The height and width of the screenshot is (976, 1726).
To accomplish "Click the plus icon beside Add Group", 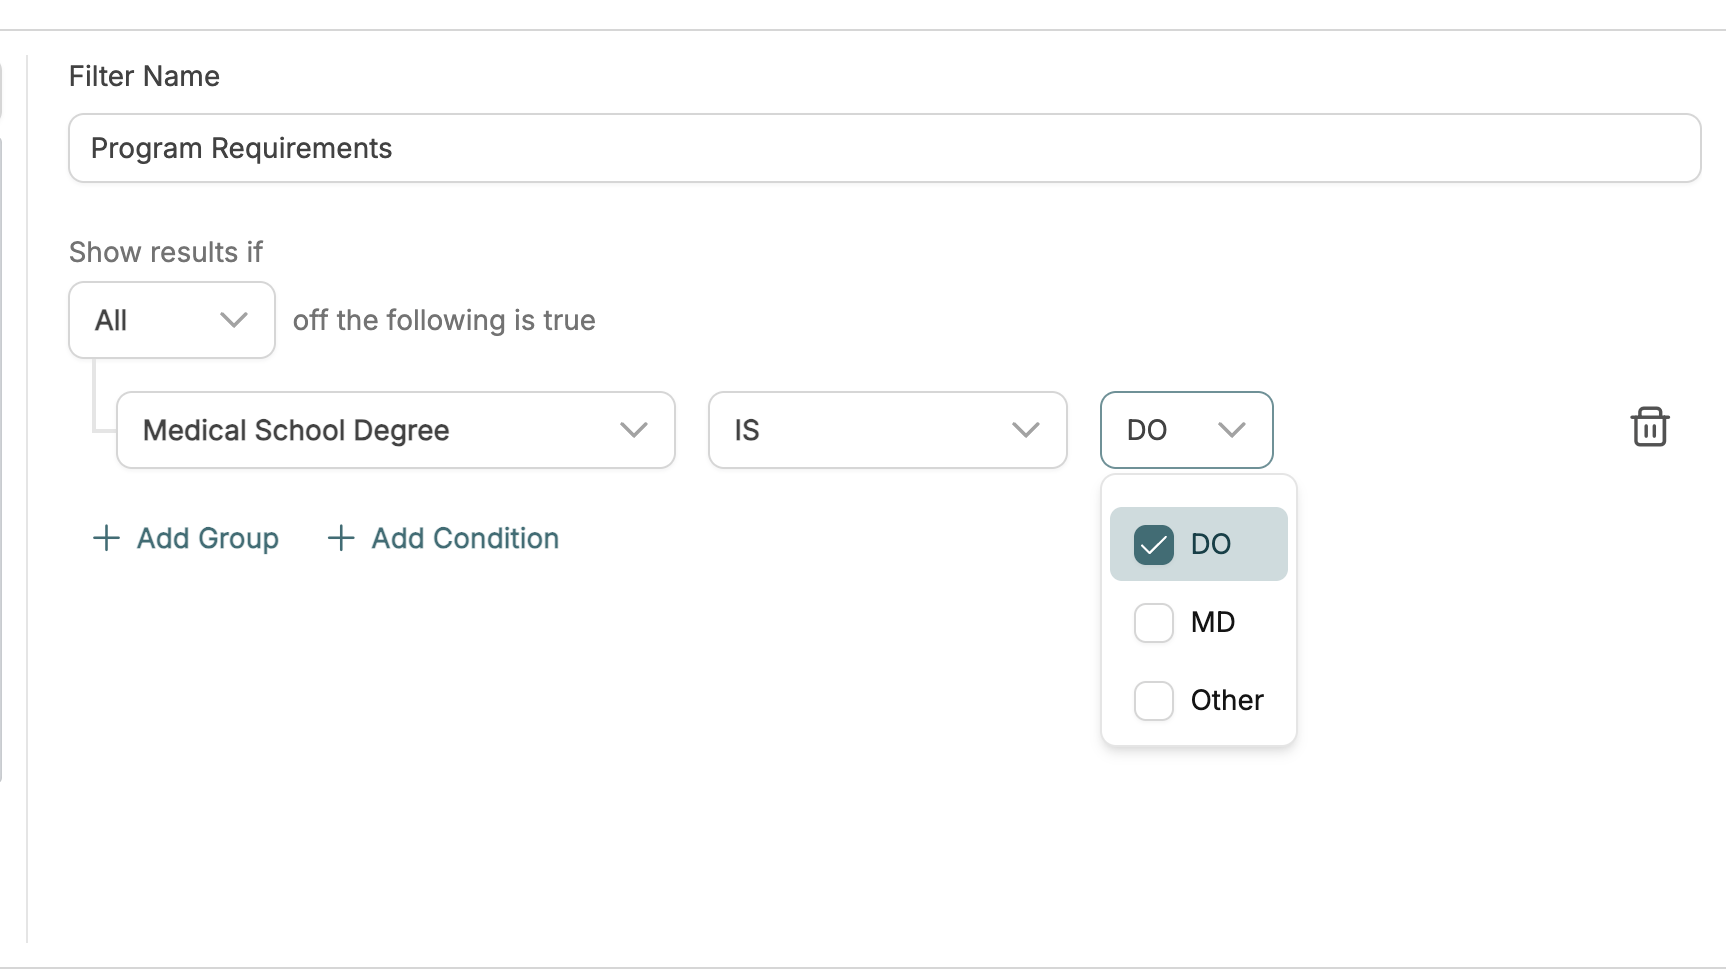I will [106, 538].
